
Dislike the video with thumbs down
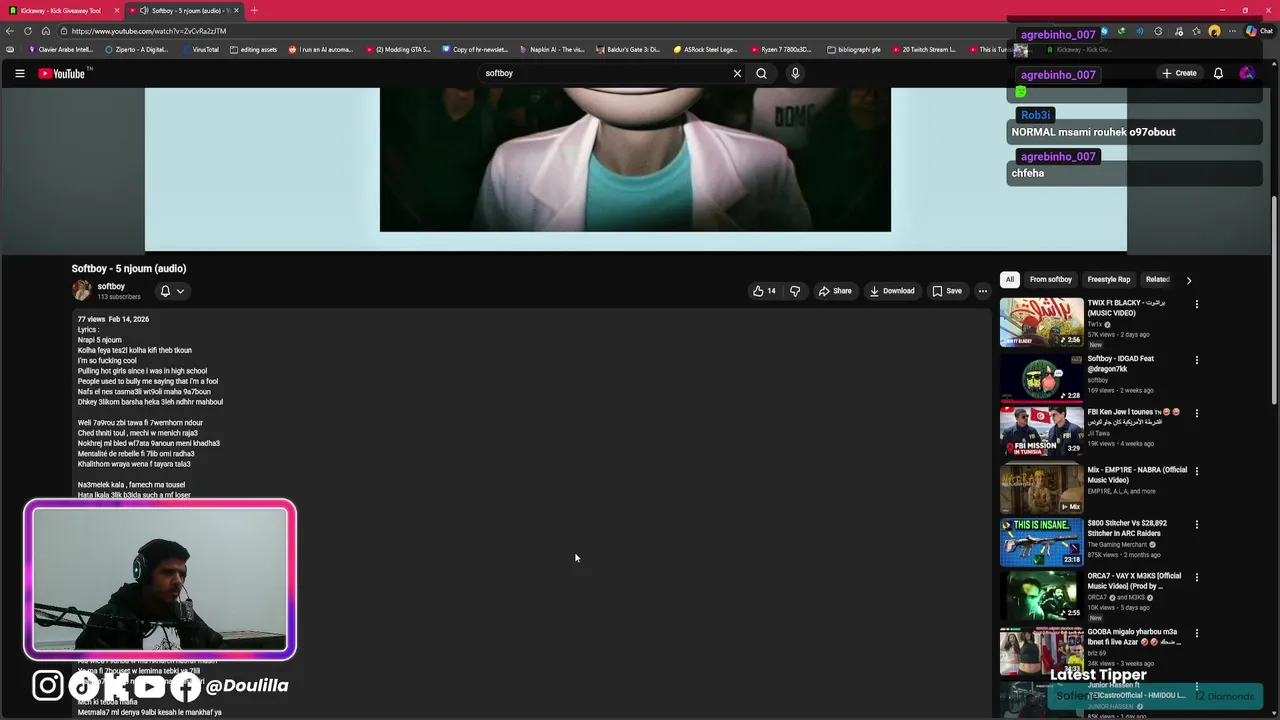[x=795, y=291]
